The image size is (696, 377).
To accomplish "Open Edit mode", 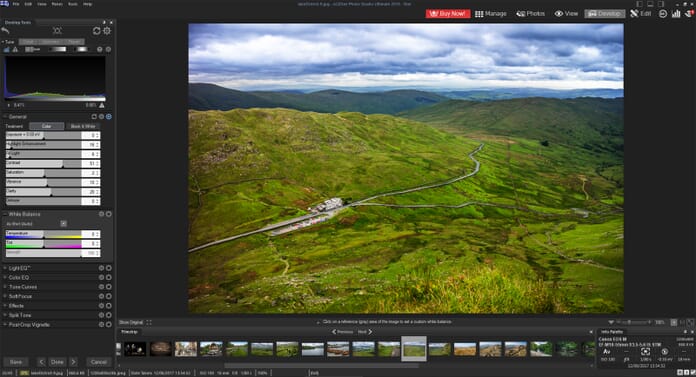I will [x=641, y=14].
